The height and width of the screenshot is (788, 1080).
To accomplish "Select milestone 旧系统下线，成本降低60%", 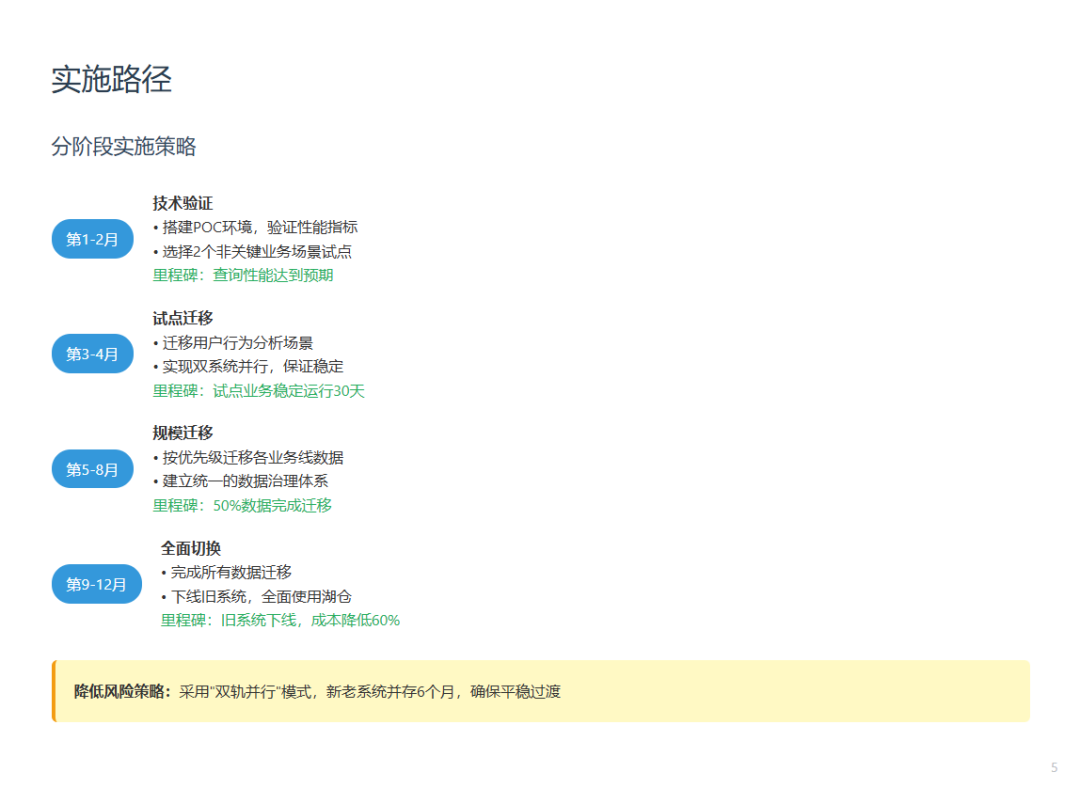I will point(280,621).
